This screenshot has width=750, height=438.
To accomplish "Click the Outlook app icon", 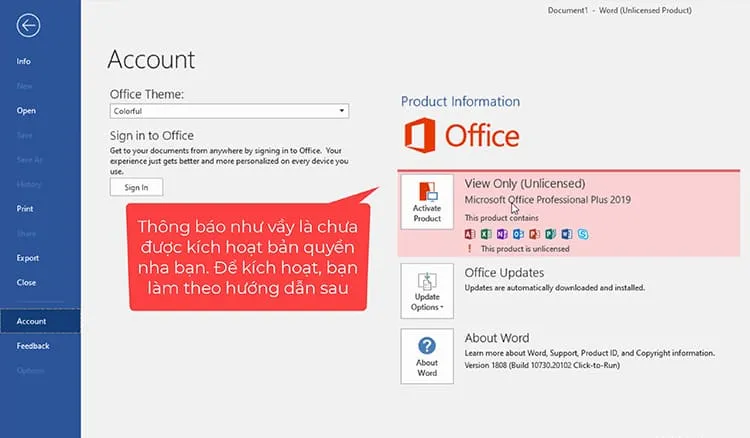I will (x=518, y=234).
